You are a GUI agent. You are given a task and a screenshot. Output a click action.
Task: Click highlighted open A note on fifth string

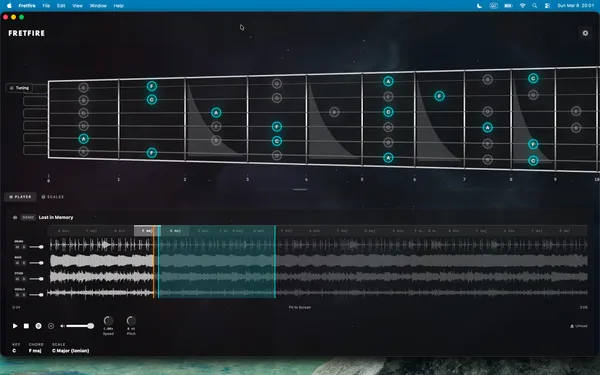pyautogui.click(x=83, y=139)
